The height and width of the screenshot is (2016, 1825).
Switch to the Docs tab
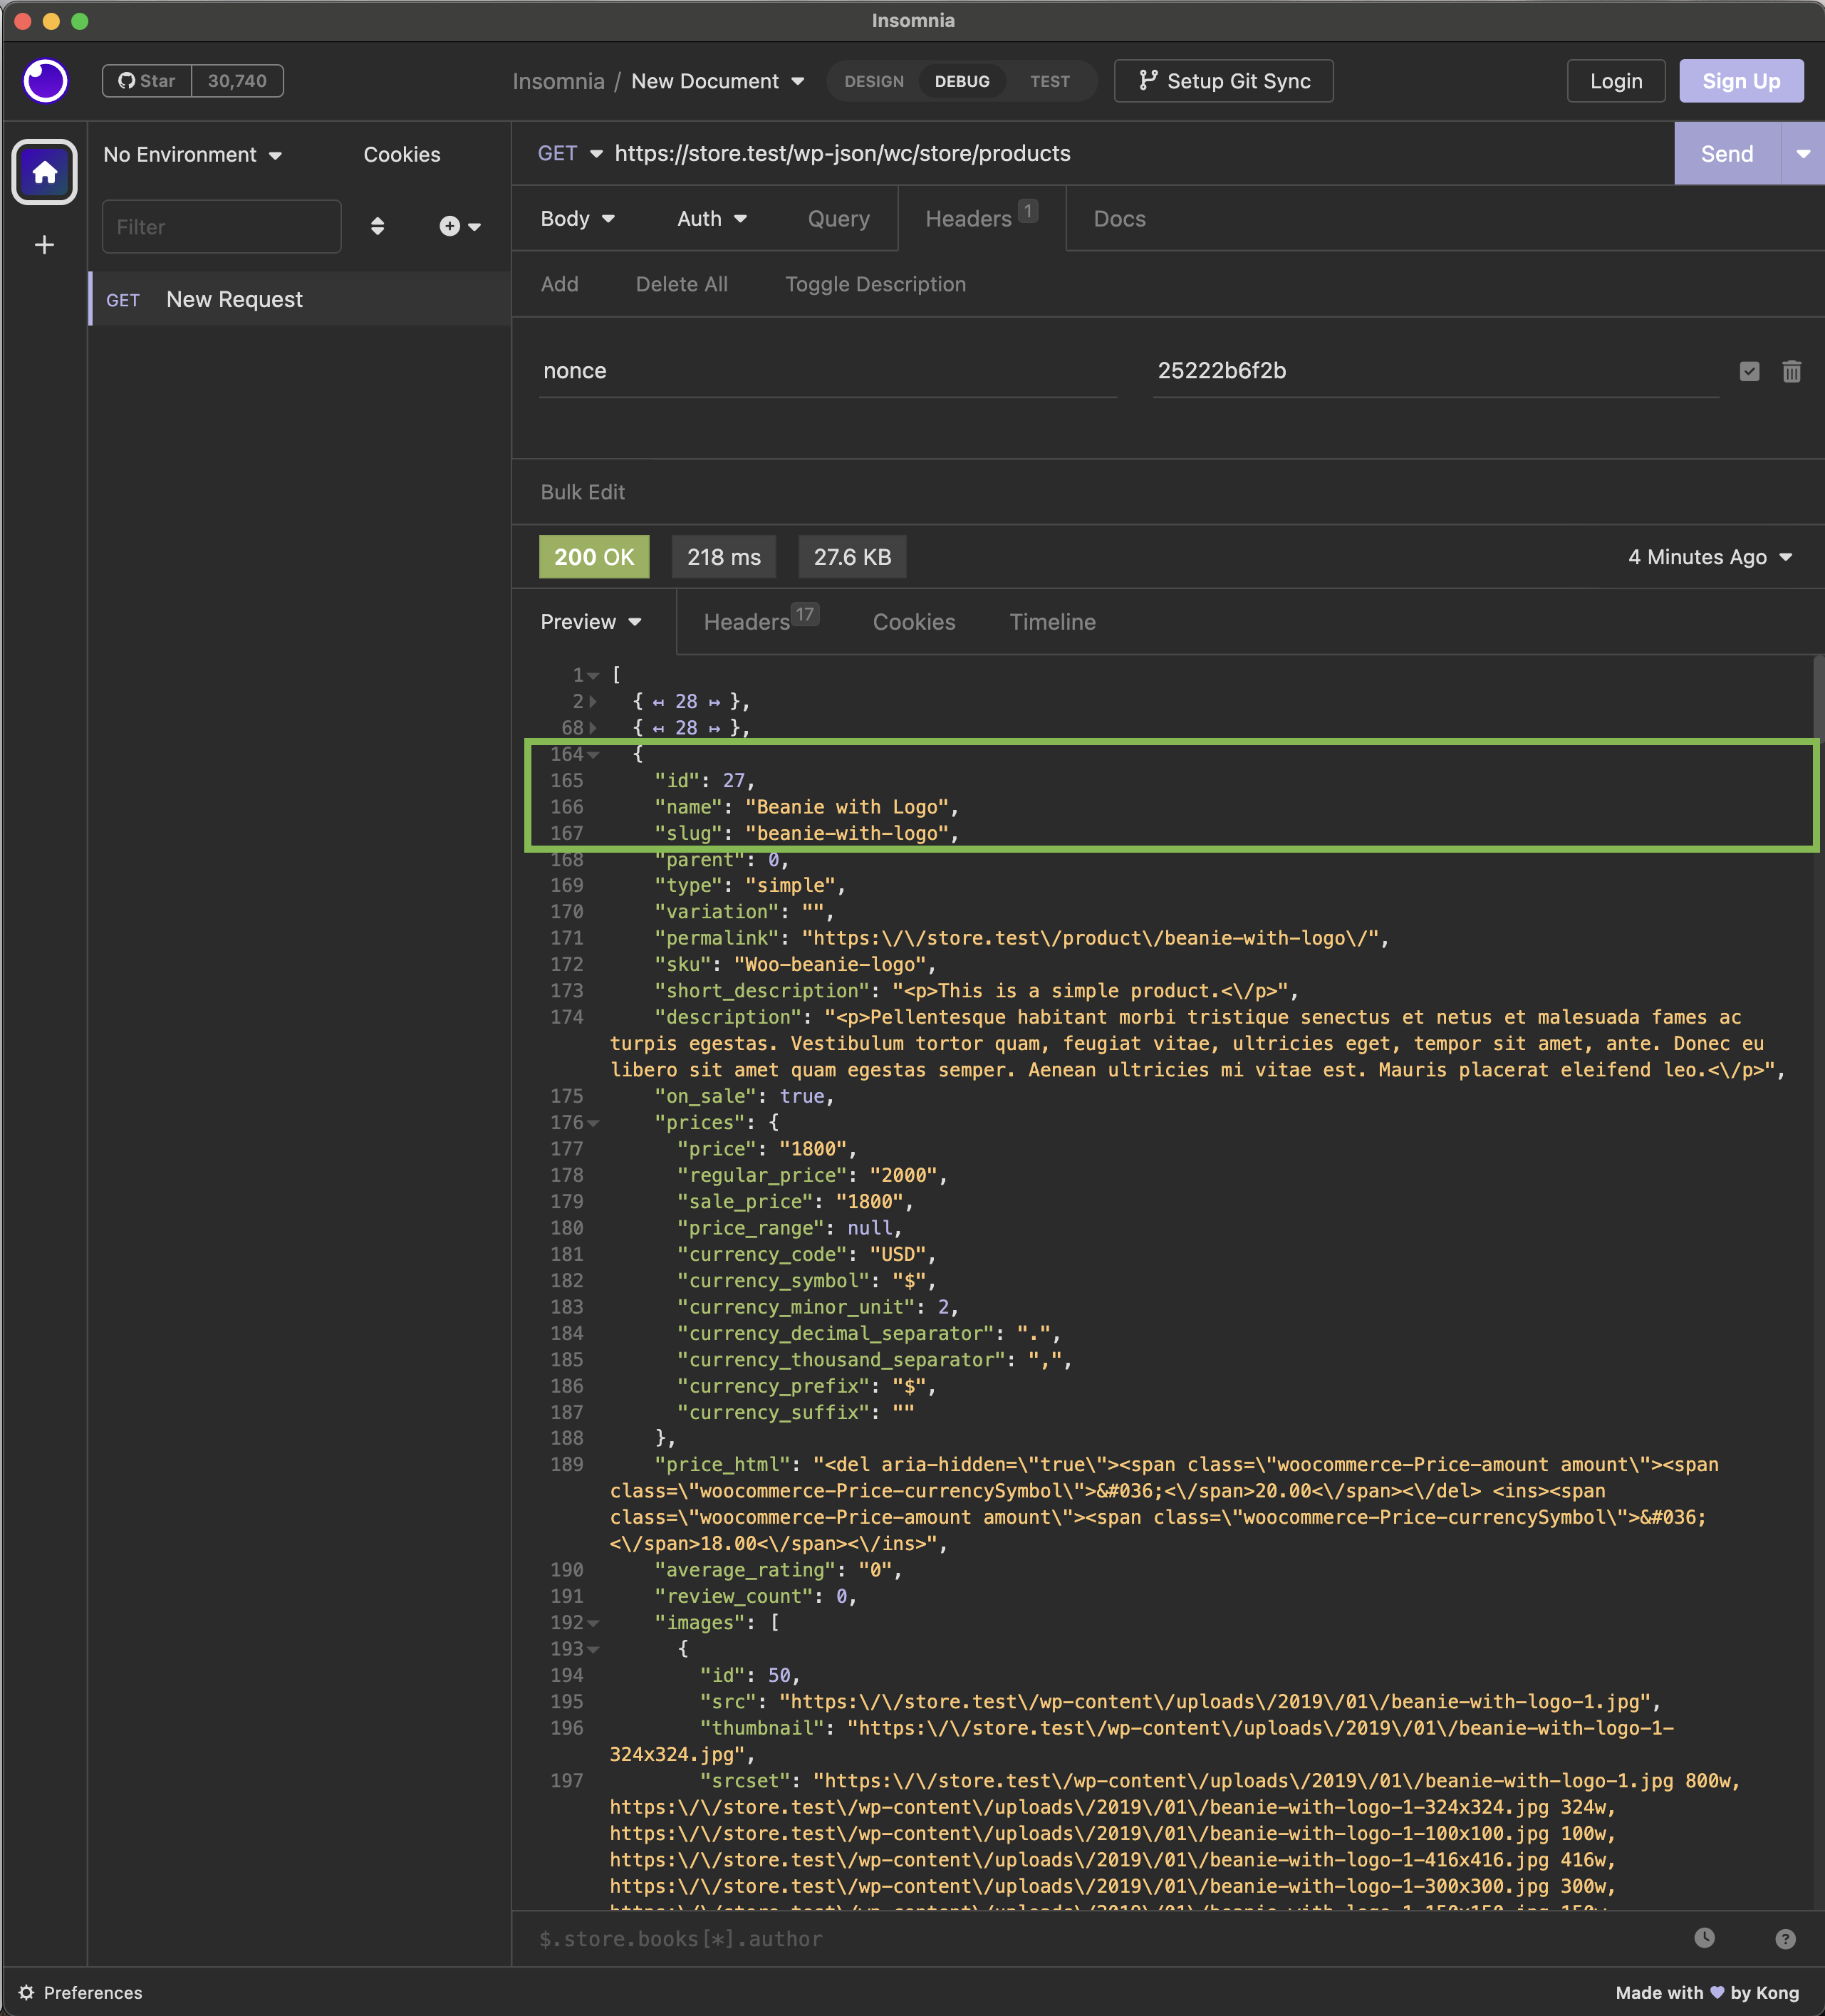pyautogui.click(x=1119, y=218)
